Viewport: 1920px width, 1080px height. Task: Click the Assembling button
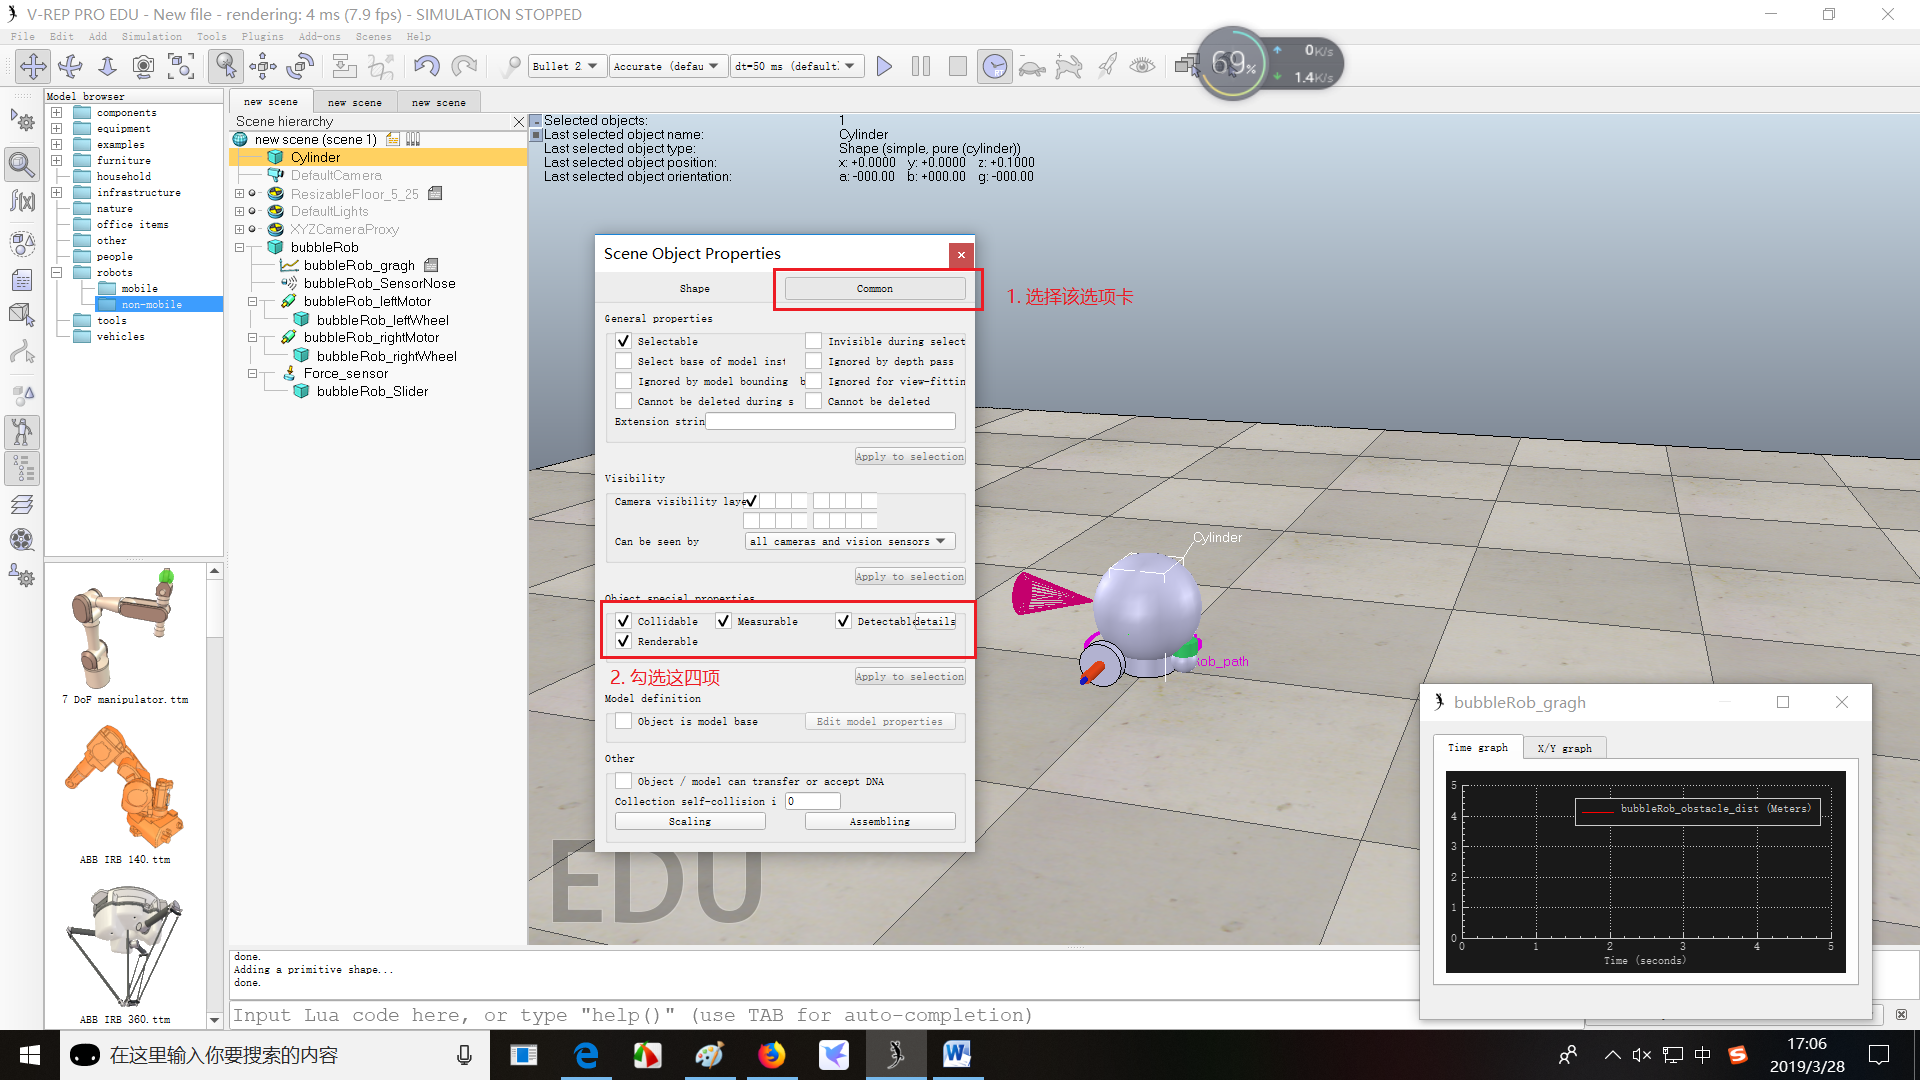pos(880,821)
